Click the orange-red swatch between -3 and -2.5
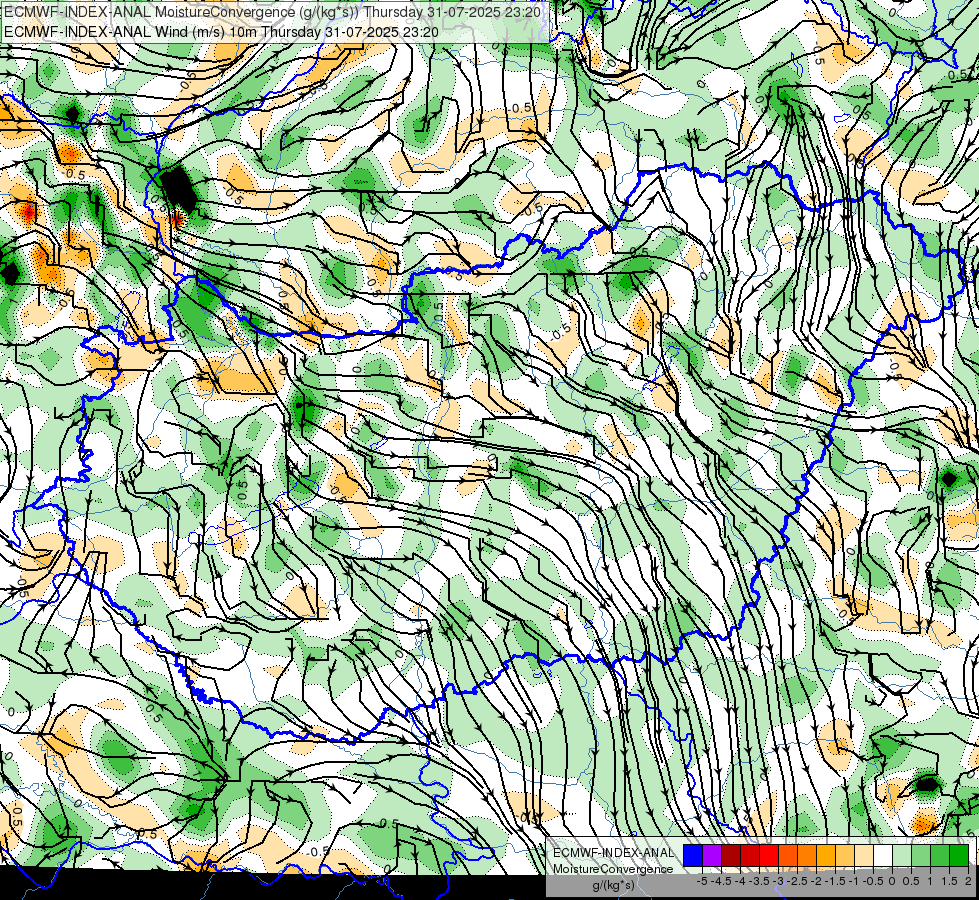Viewport: 979px width, 900px height. 789,855
